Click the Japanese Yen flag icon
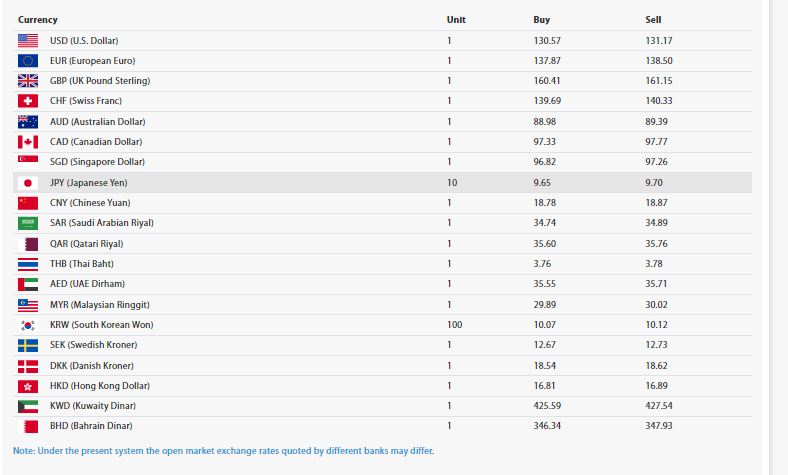Viewport: 788px width, 475px height. [28, 183]
